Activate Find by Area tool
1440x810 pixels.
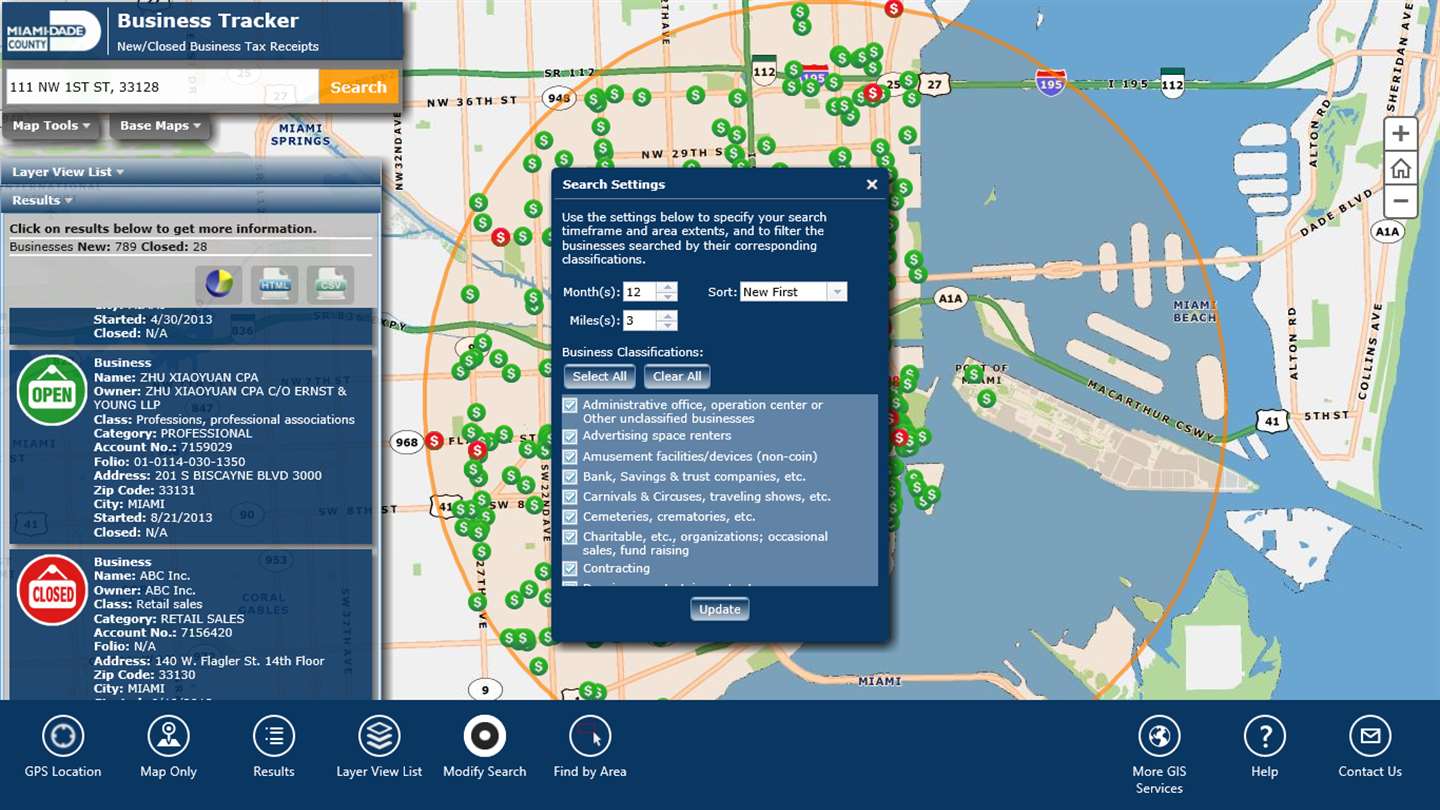590,737
